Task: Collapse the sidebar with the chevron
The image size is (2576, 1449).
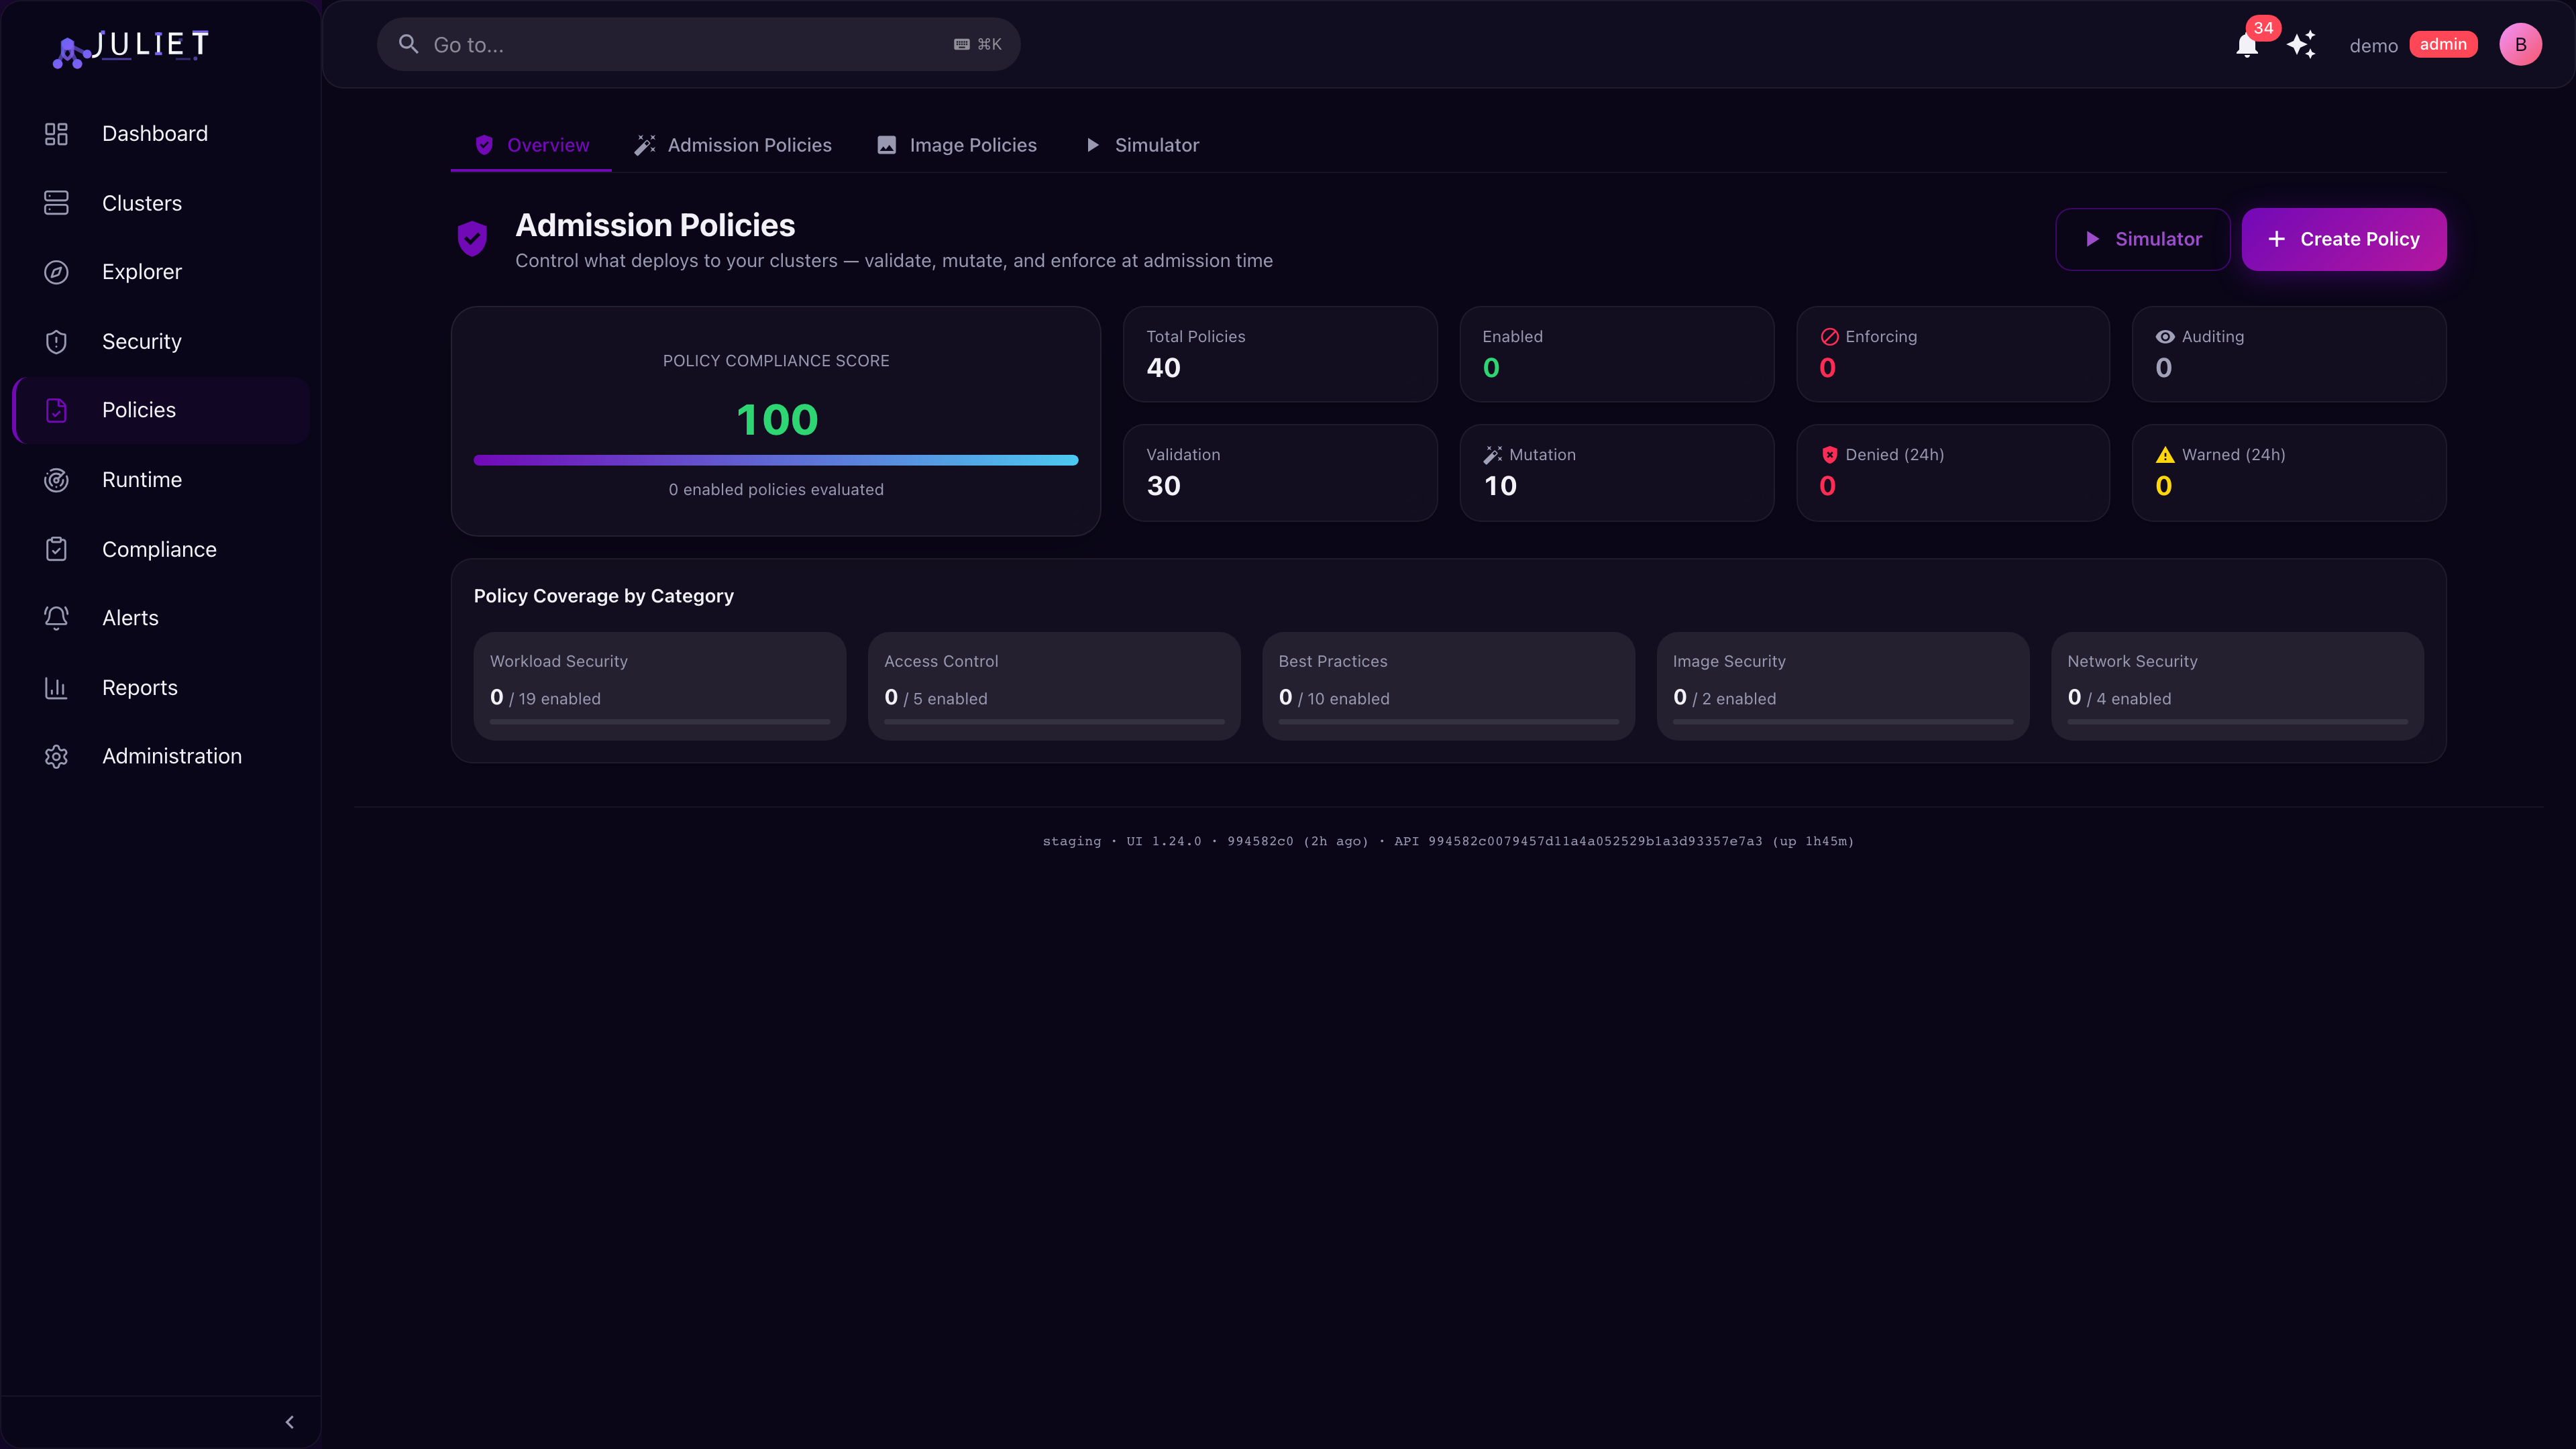Action: 289,1421
